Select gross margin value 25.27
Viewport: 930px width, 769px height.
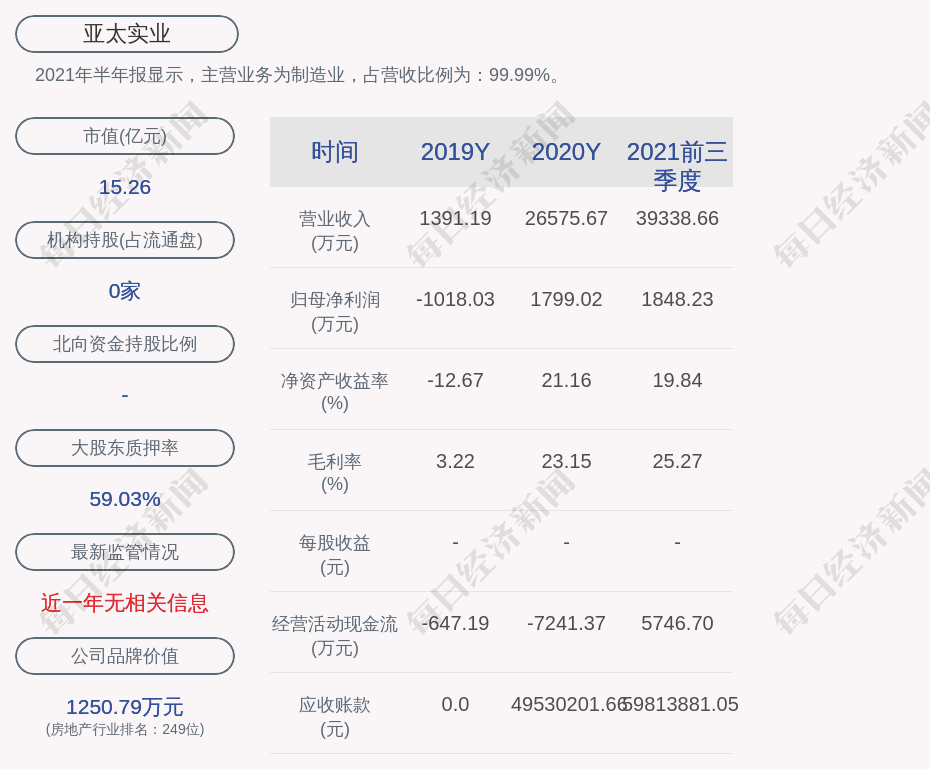(x=677, y=461)
